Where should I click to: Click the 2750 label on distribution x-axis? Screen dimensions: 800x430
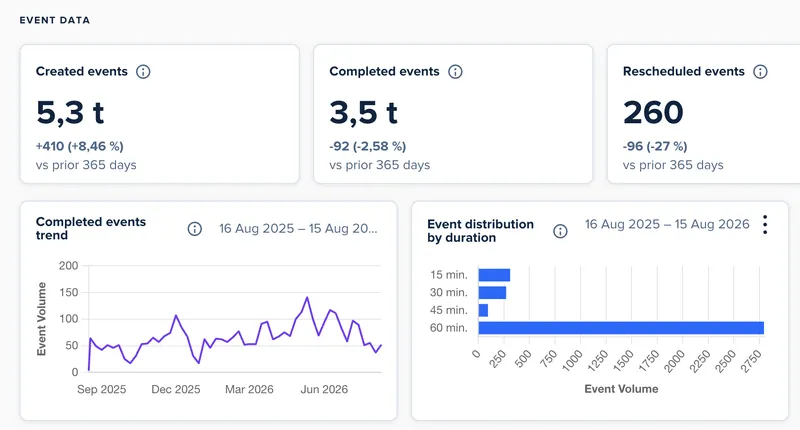click(751, 361)
